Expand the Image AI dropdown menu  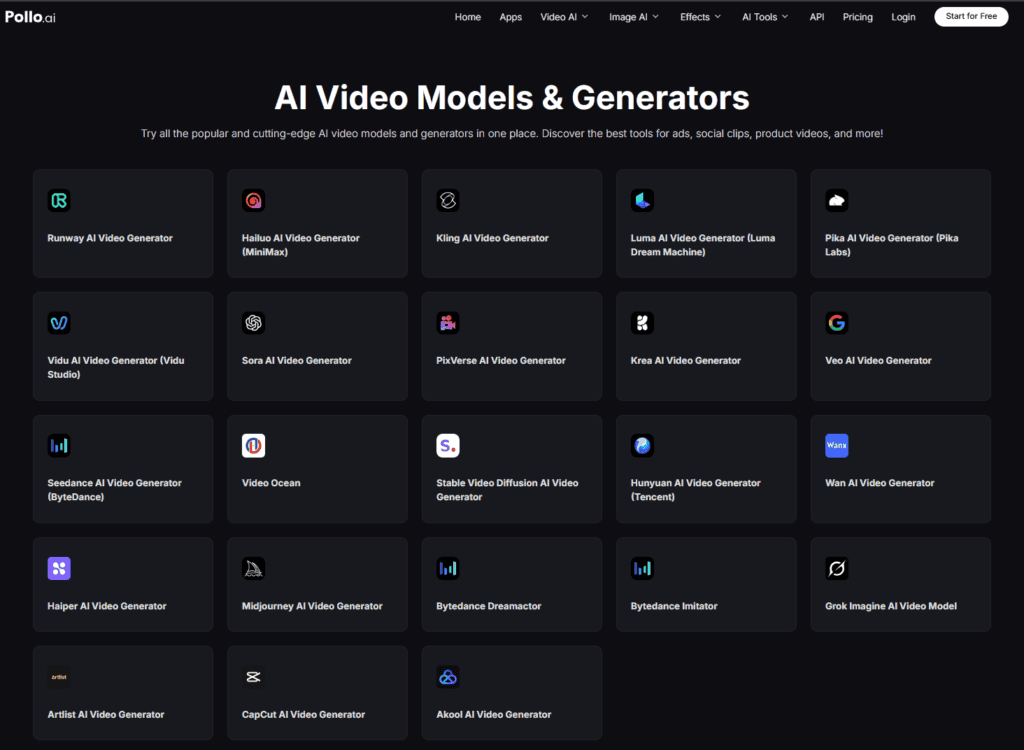[634, 17]
